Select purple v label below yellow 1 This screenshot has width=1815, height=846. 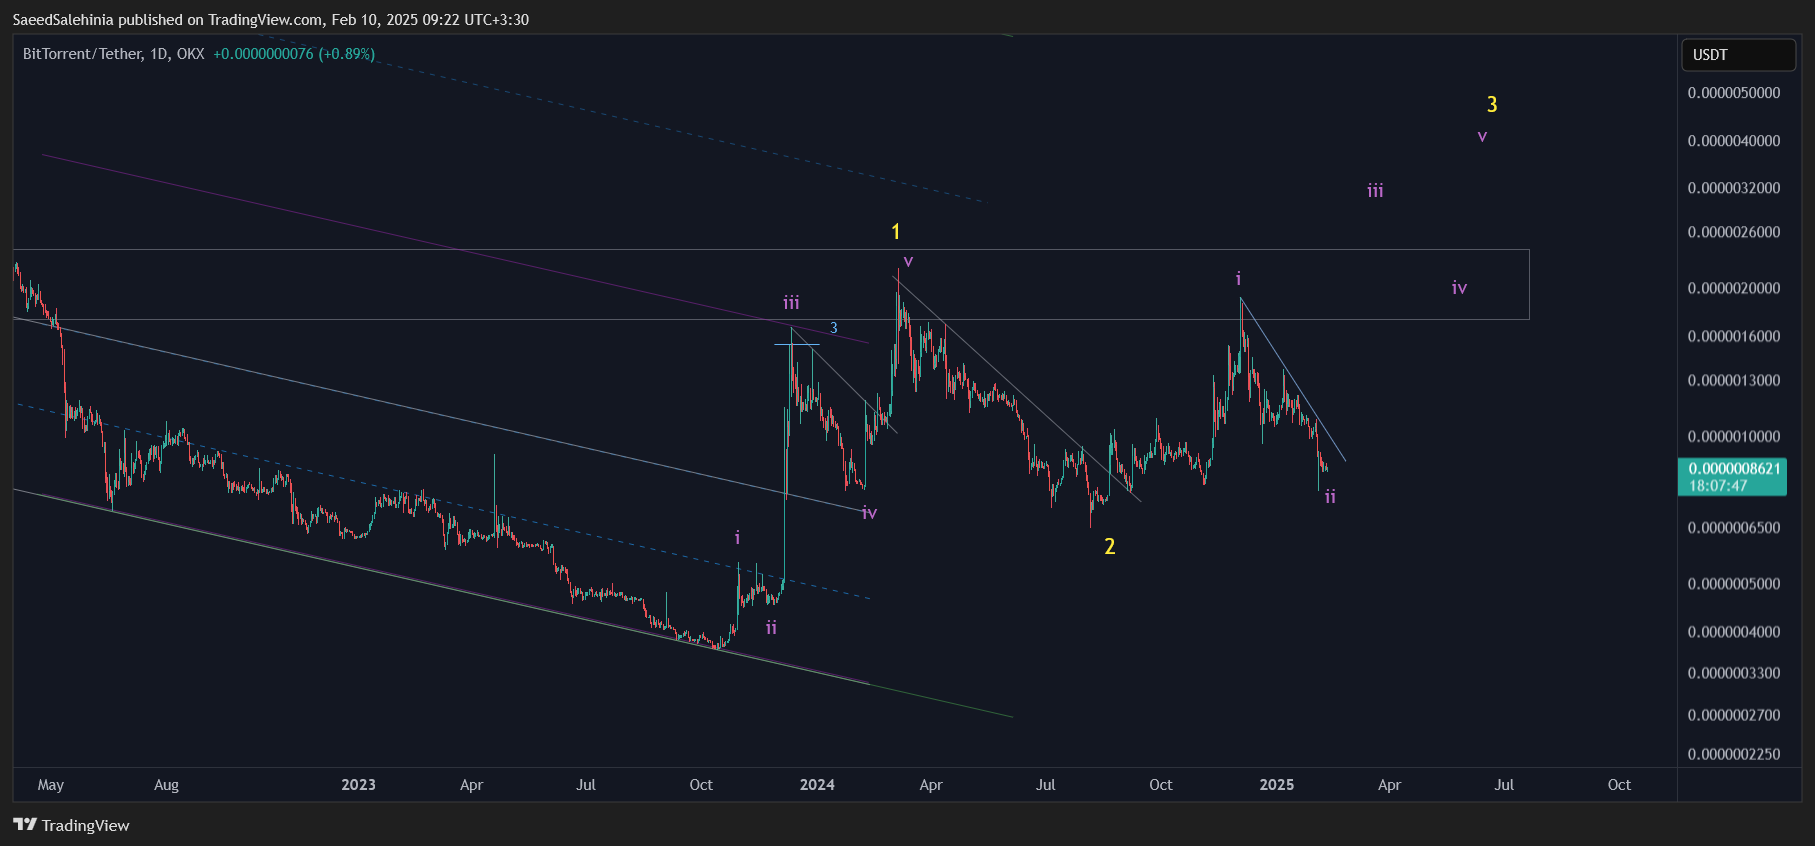point(908,261)
